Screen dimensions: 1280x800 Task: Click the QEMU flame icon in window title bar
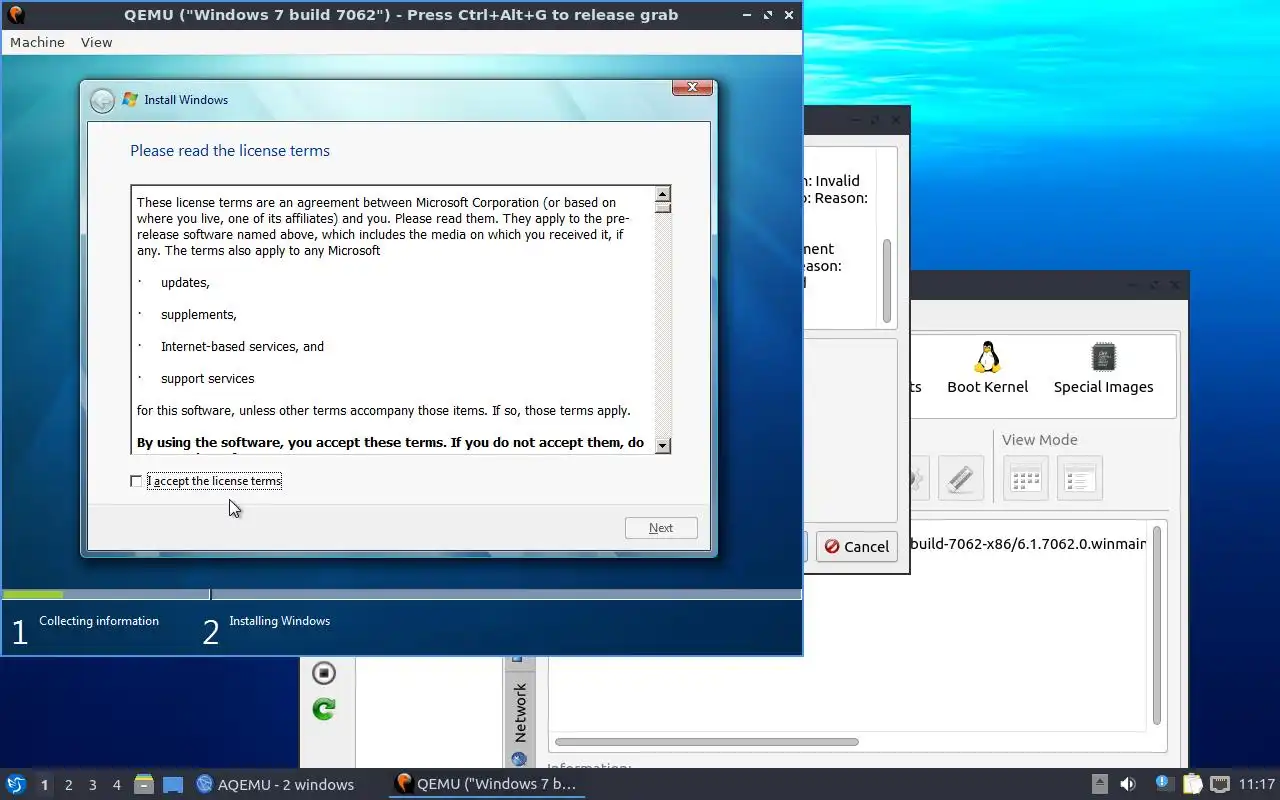(x=15, y=14)
